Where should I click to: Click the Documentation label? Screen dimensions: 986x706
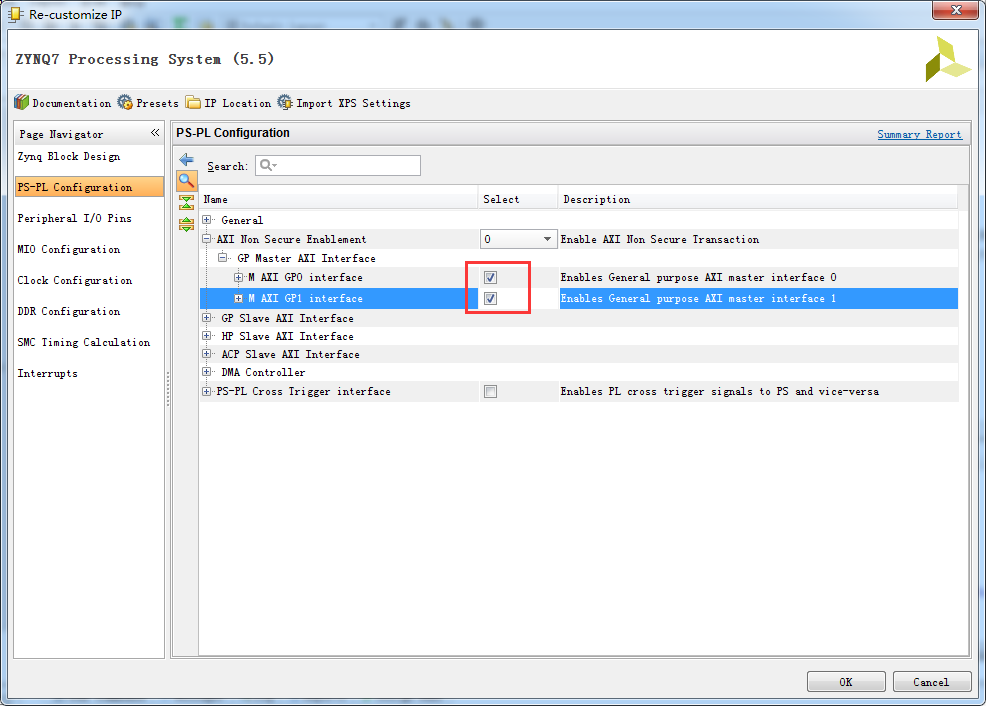[x=72, y=103]
